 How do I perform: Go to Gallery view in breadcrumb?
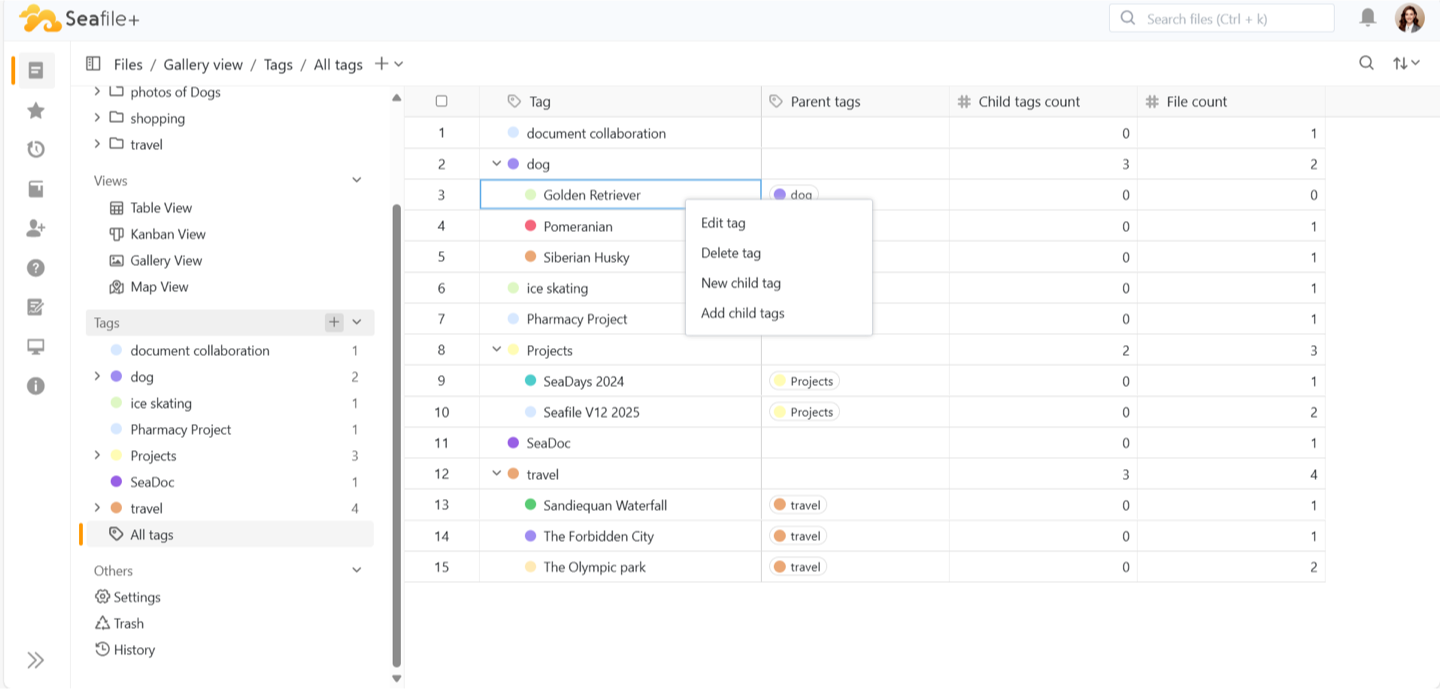pyautogui.click(x=203, y=64)
